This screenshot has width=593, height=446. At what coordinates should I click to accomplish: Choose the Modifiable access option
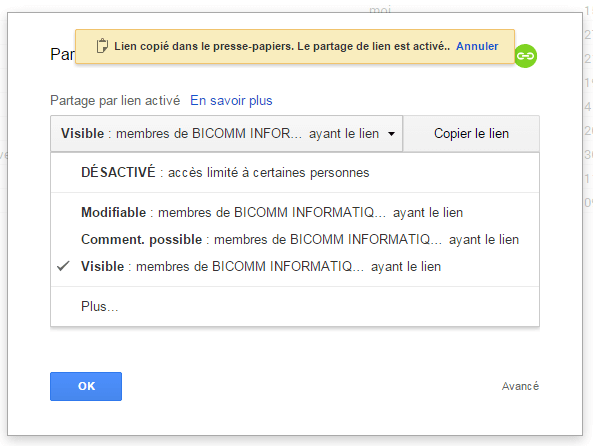click(x=295, y=213)
